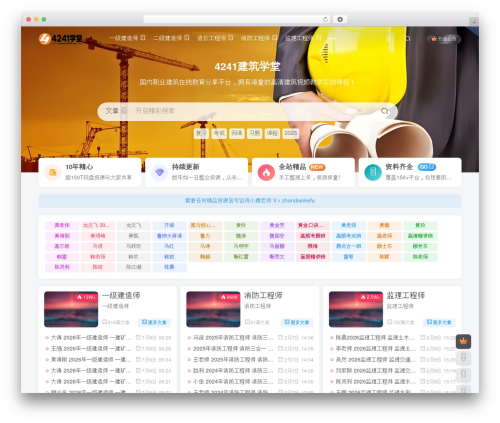Click the 消防工程师 card heading
Image resolution: width=500 pixels, height=423 pixels.
263,295
